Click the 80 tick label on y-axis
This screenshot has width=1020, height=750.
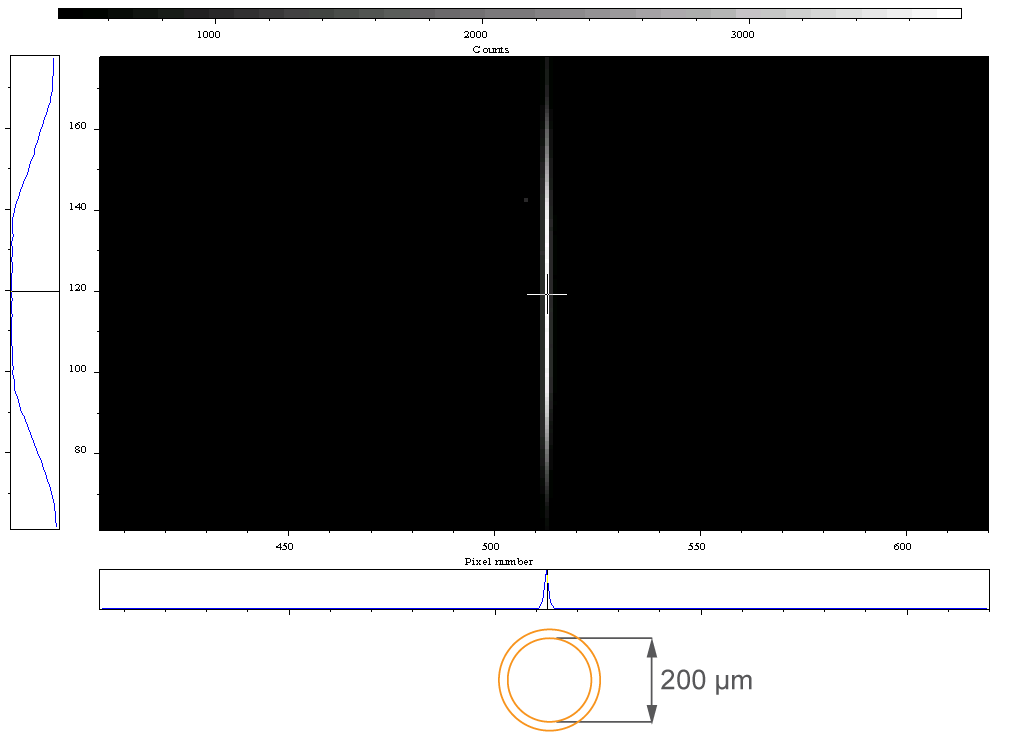[80, 449]
